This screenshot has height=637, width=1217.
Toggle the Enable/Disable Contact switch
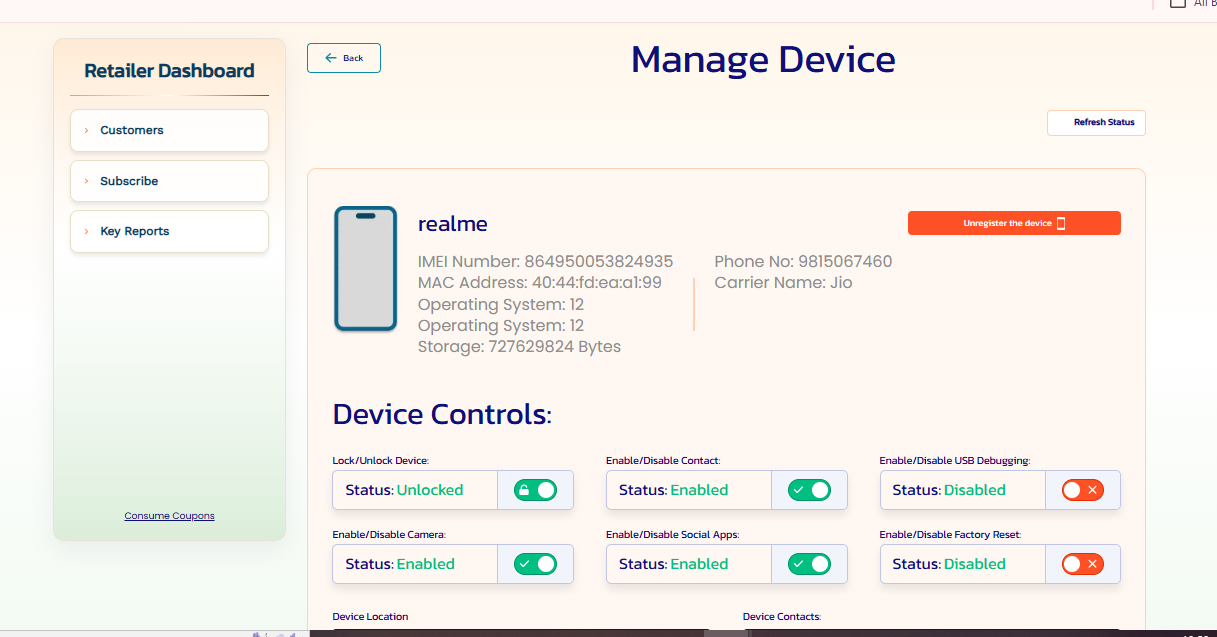(809, 490)
